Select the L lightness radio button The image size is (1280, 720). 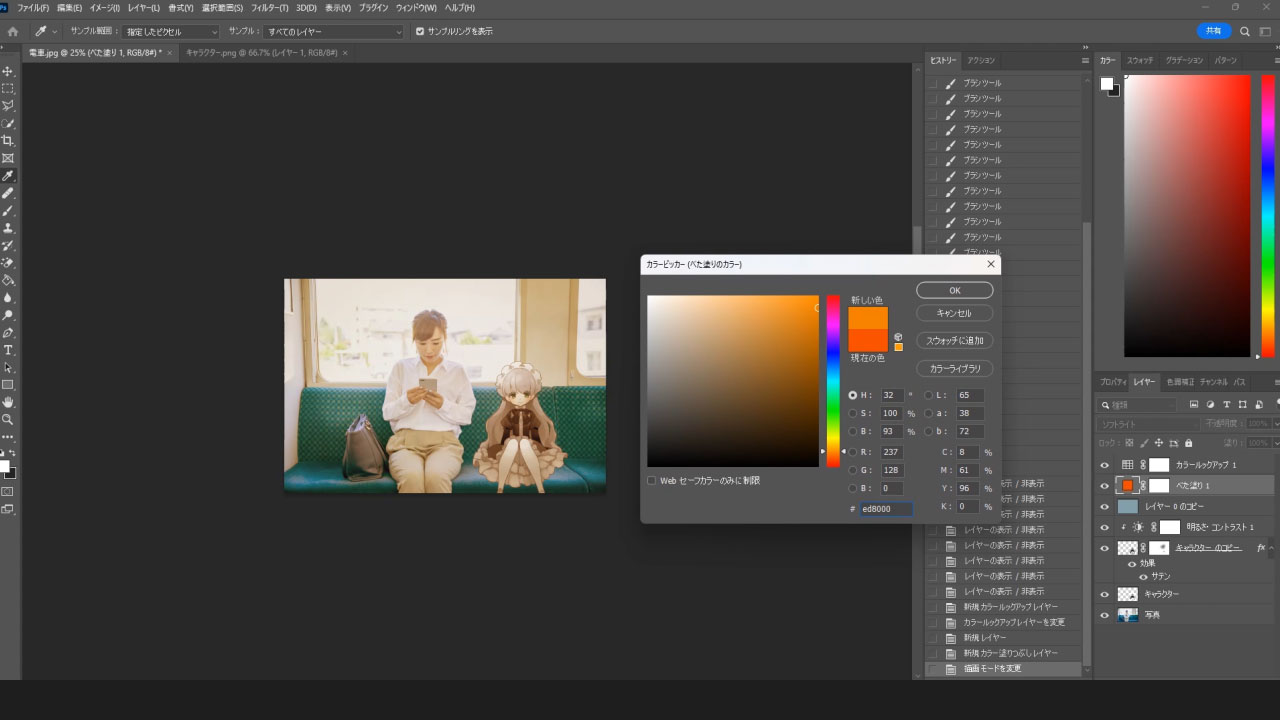[929, 395]
